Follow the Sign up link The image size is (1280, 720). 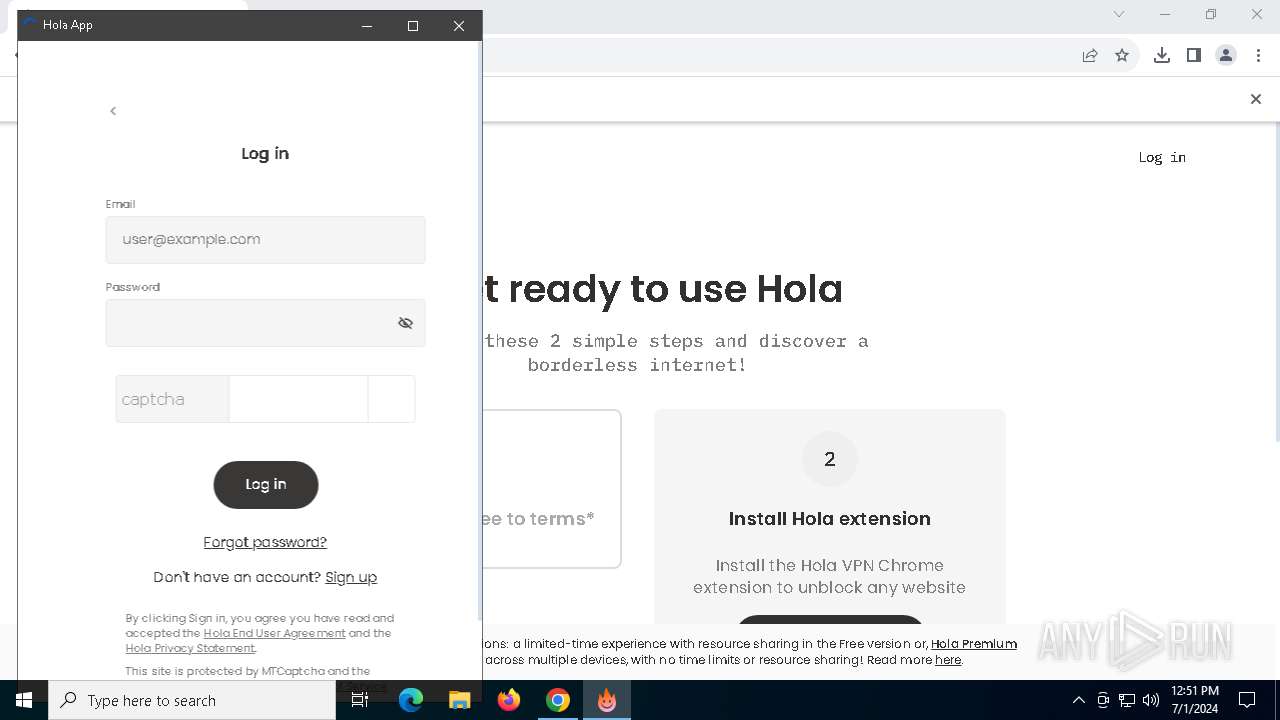tap(351, 577)
